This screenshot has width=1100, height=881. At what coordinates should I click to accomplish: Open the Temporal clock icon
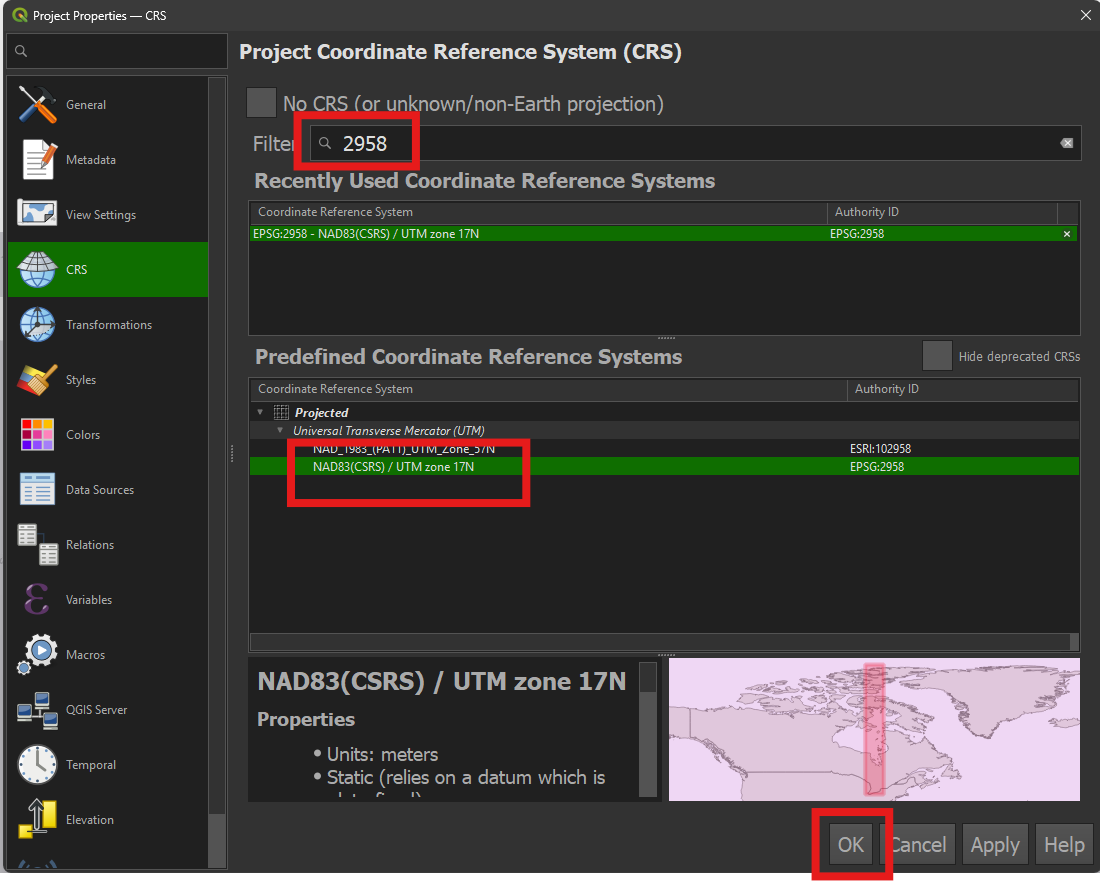[x=37, y=765]
